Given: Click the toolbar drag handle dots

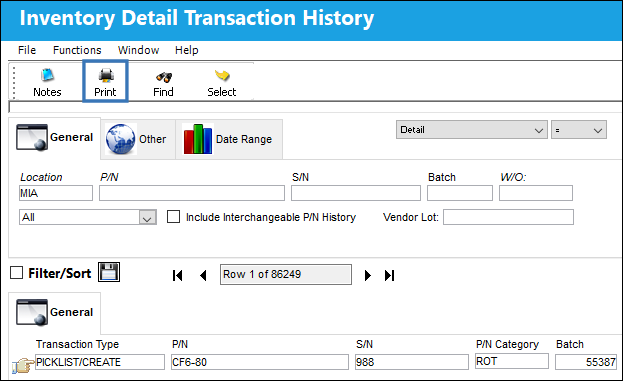Looking at the screenshot, I should coord(14,82).
